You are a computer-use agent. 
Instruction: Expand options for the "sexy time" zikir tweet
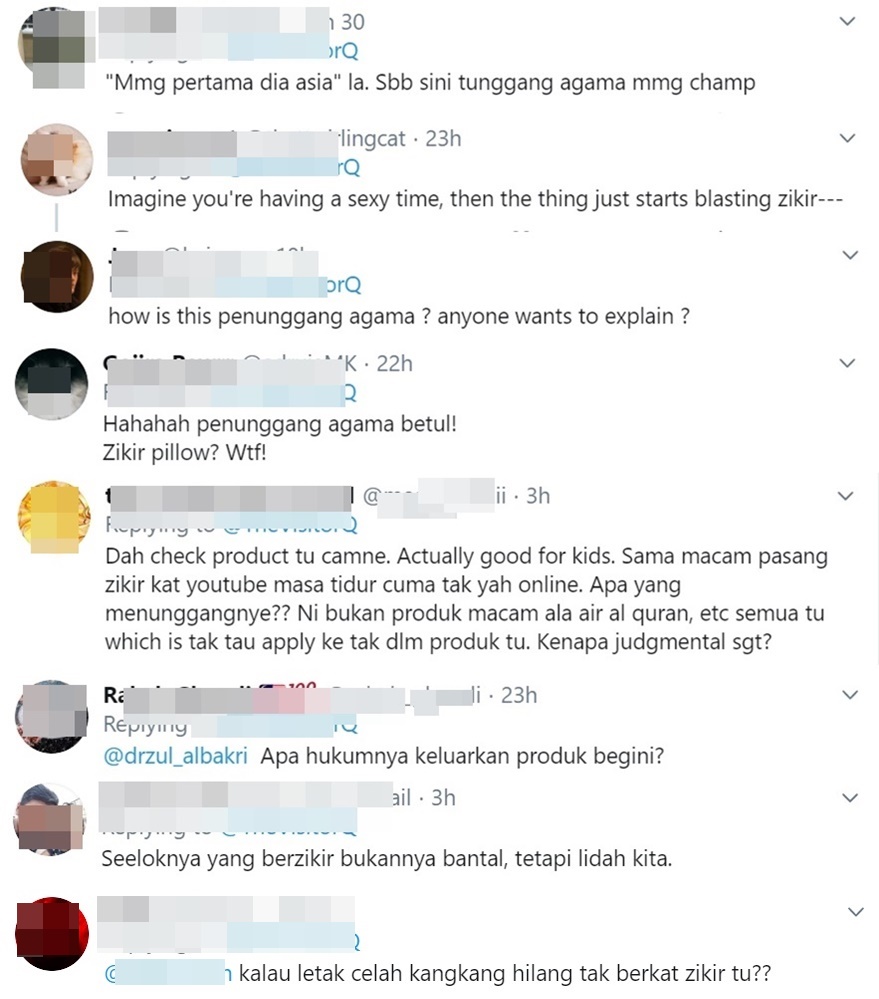(847, 138)
